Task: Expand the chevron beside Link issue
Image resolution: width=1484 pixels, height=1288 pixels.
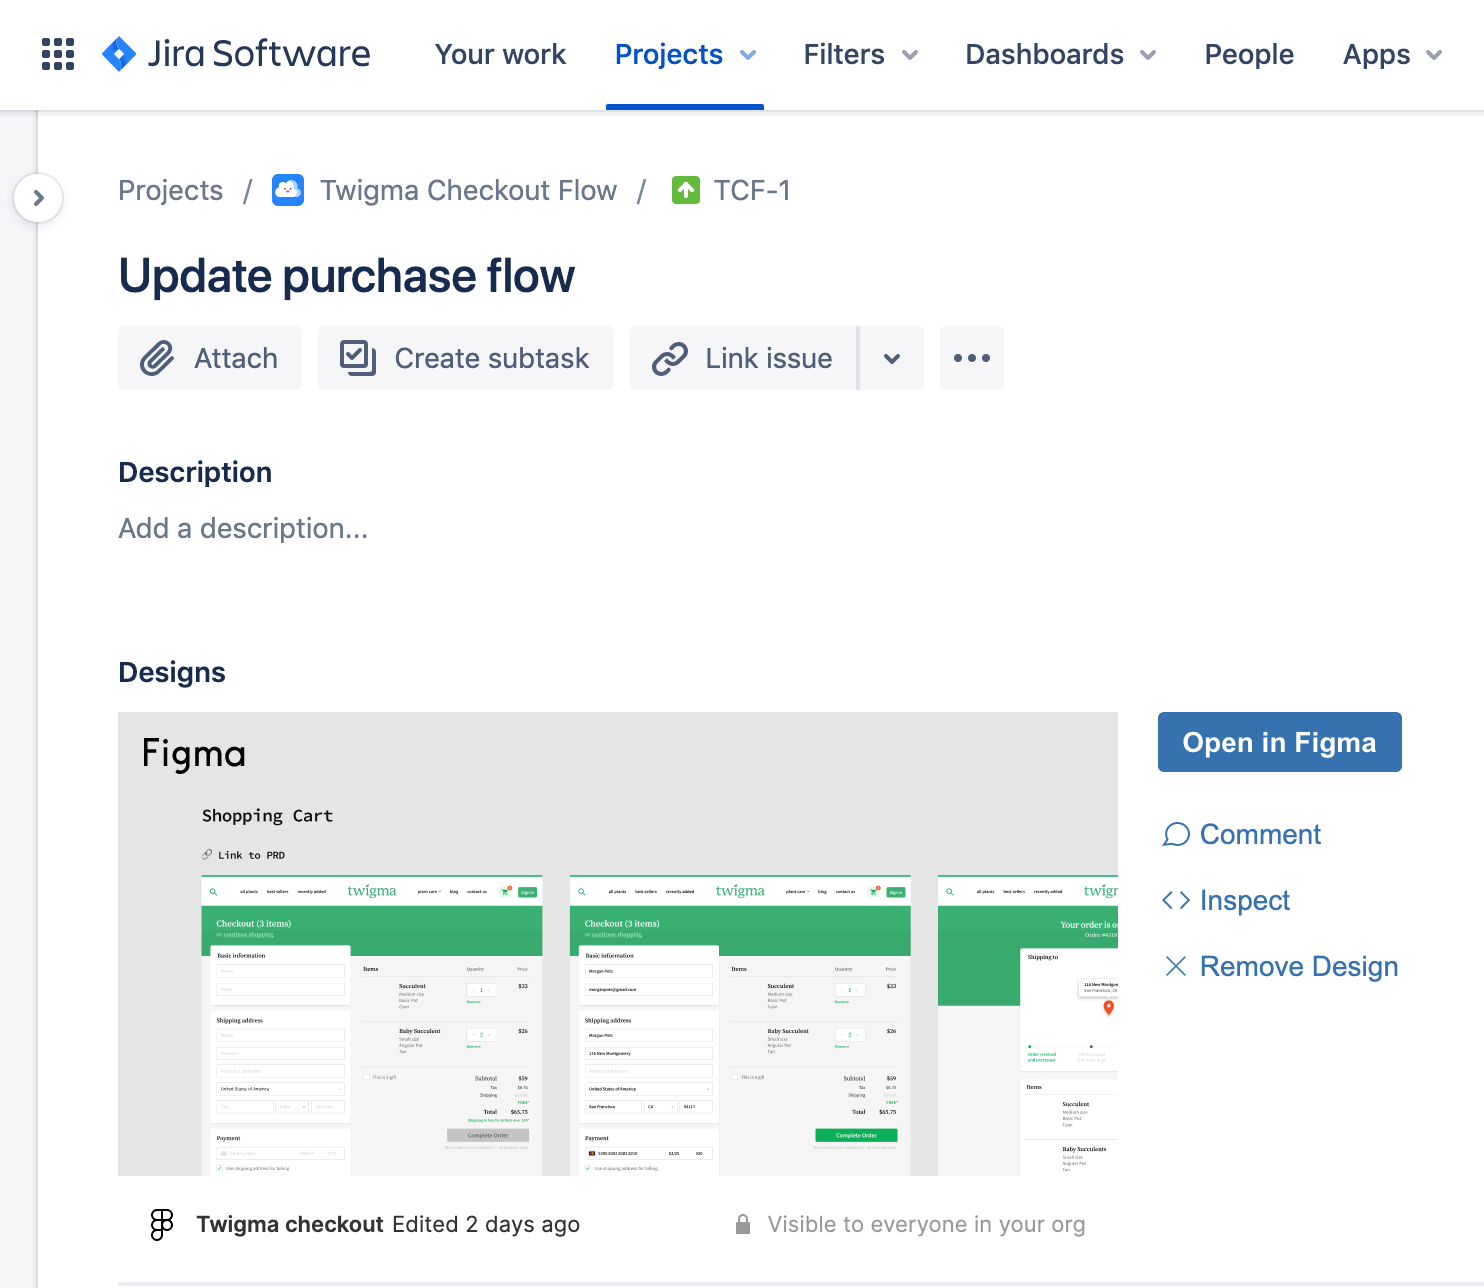Action: [x=891, y=358]
